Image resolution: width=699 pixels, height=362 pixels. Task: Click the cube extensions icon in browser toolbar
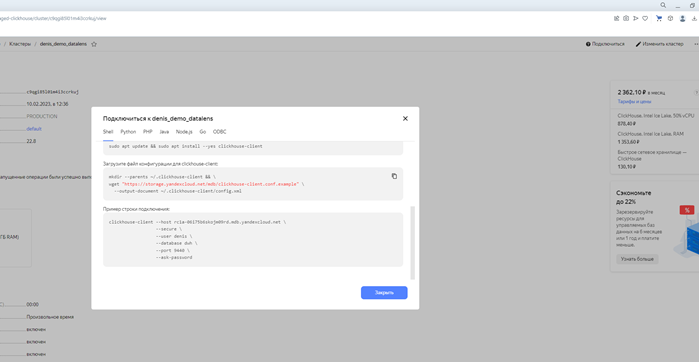pos(670,18)
